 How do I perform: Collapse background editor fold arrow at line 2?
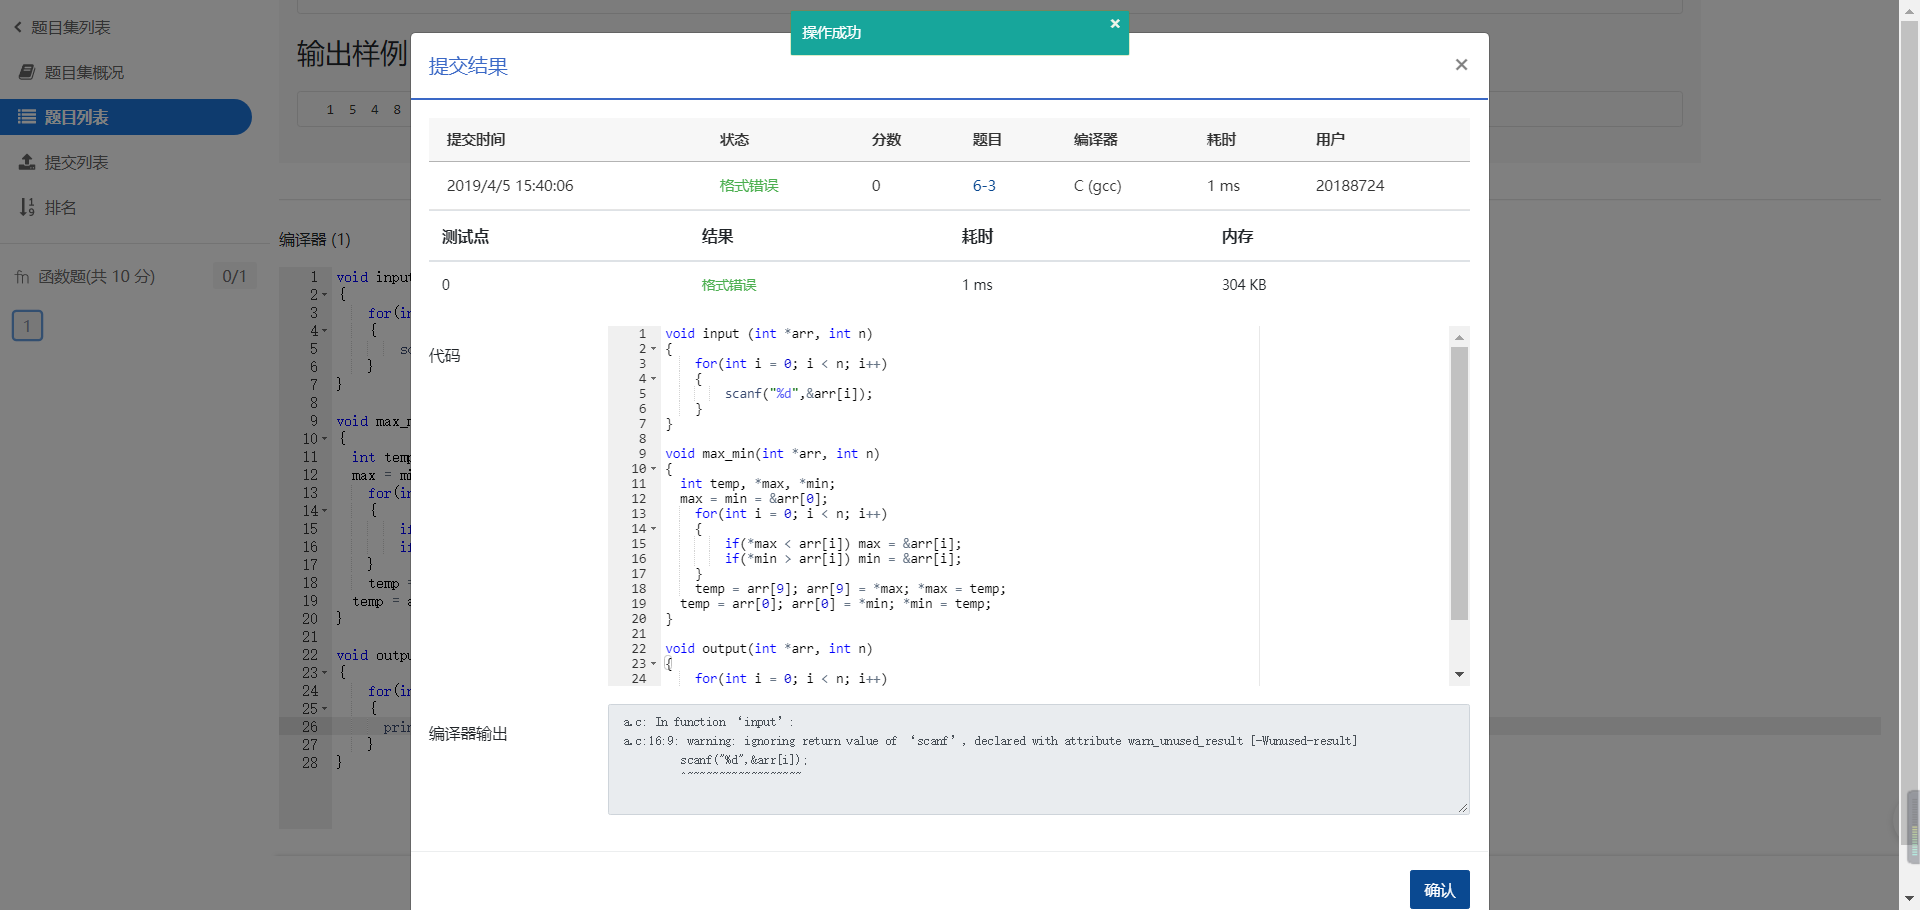tap(324, 295)
